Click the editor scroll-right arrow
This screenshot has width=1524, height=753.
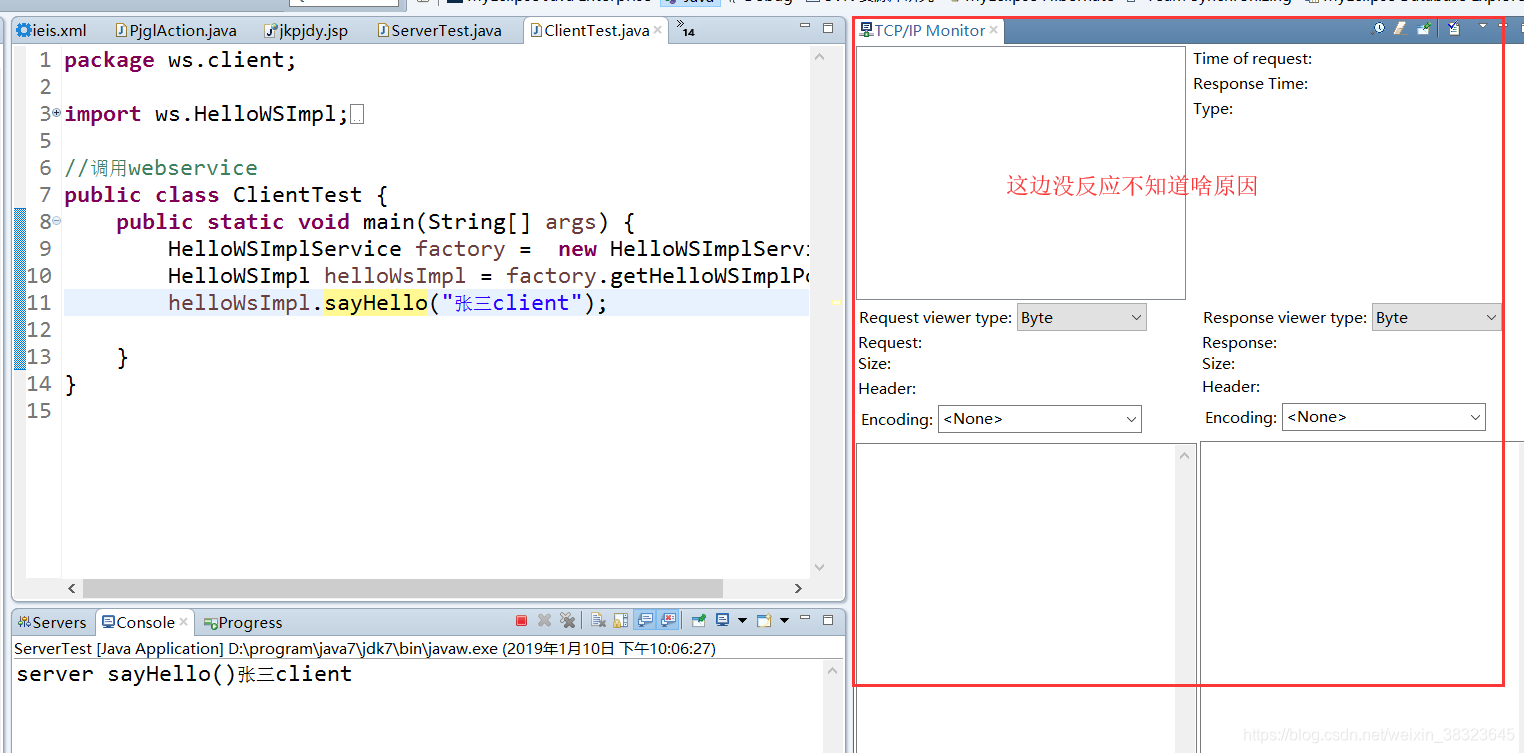tap(797, 588)
